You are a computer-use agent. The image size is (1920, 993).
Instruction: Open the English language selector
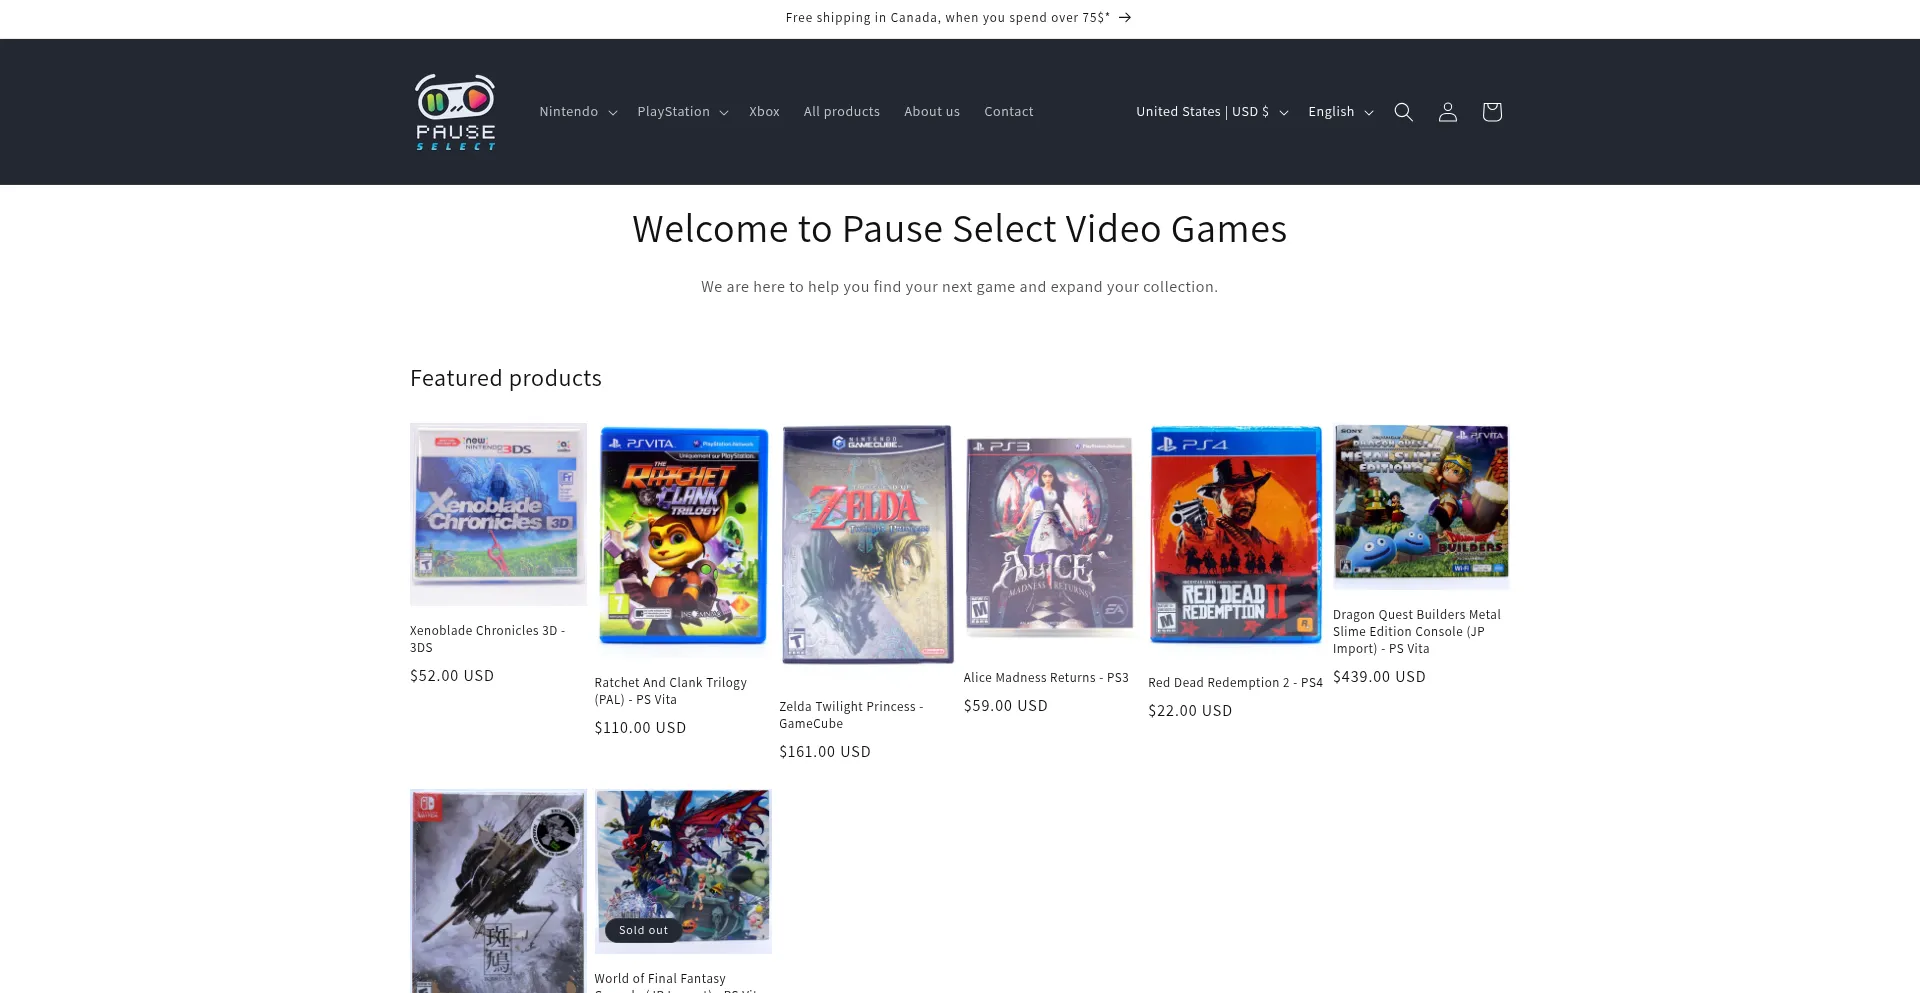point(1341,112)
